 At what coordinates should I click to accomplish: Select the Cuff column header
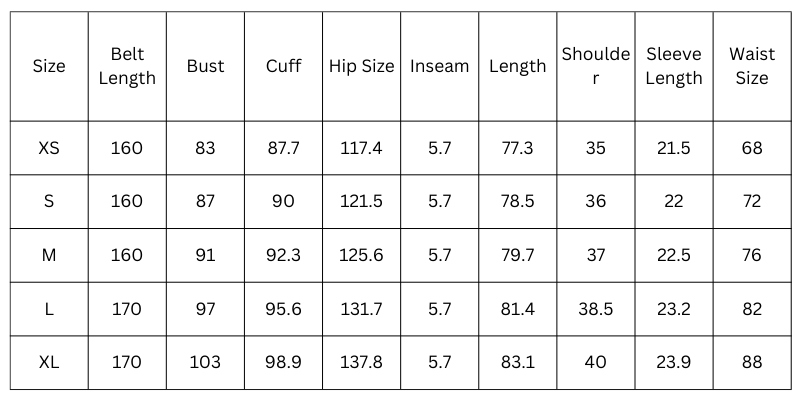(284, 66)
